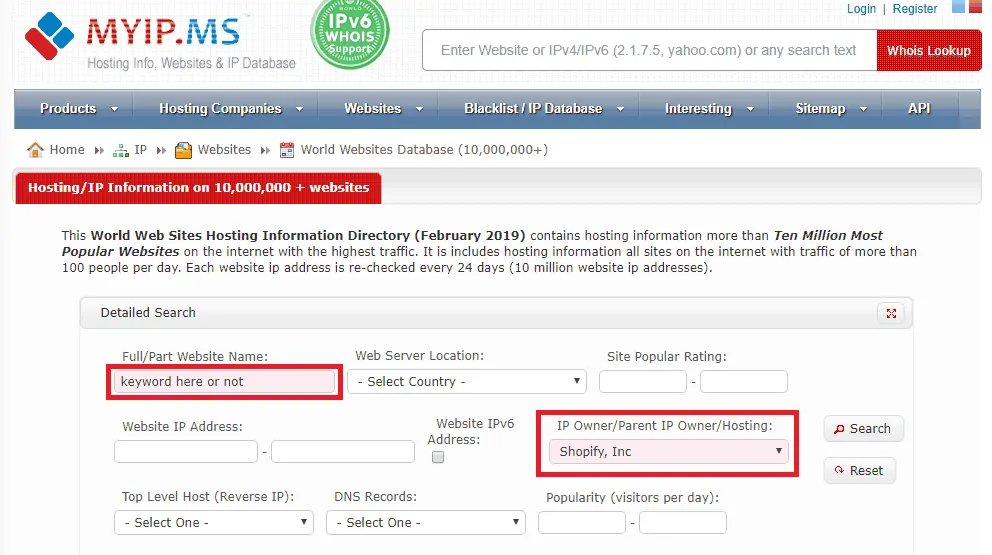Click the IP network icon in breadcrumb
Viewport: 992px width, 555px height.
[x=121, y=150]
